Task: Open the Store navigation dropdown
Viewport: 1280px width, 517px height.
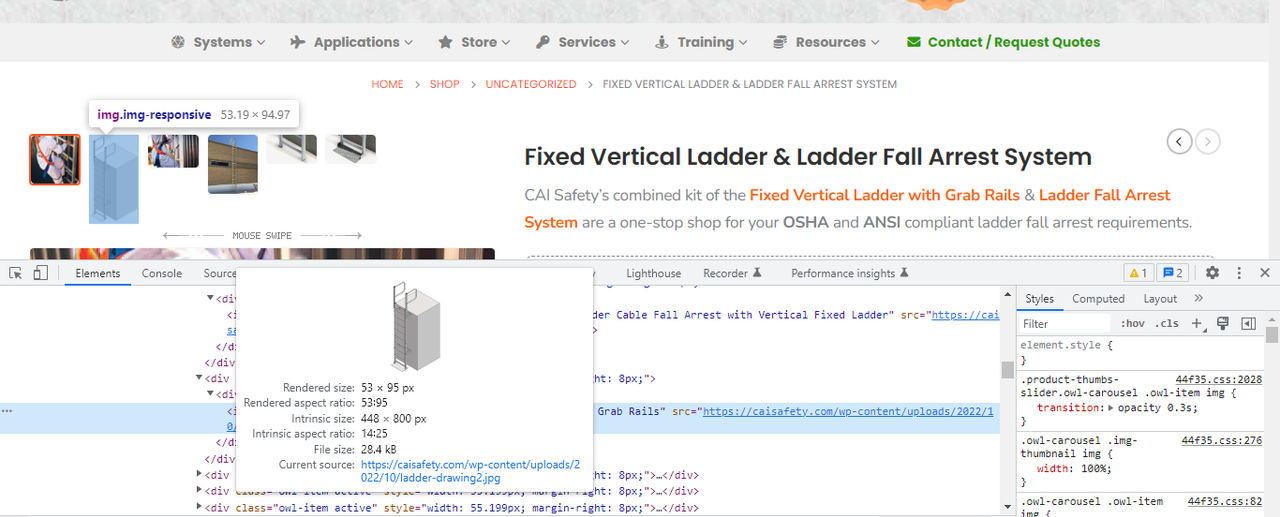Action: pyautogui.click(x=474, y=42)
